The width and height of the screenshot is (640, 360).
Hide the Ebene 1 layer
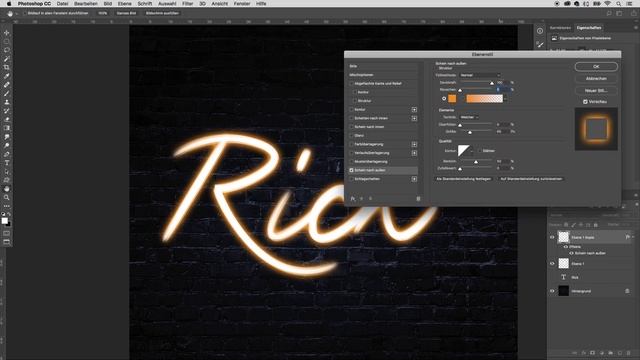(552, 264)
